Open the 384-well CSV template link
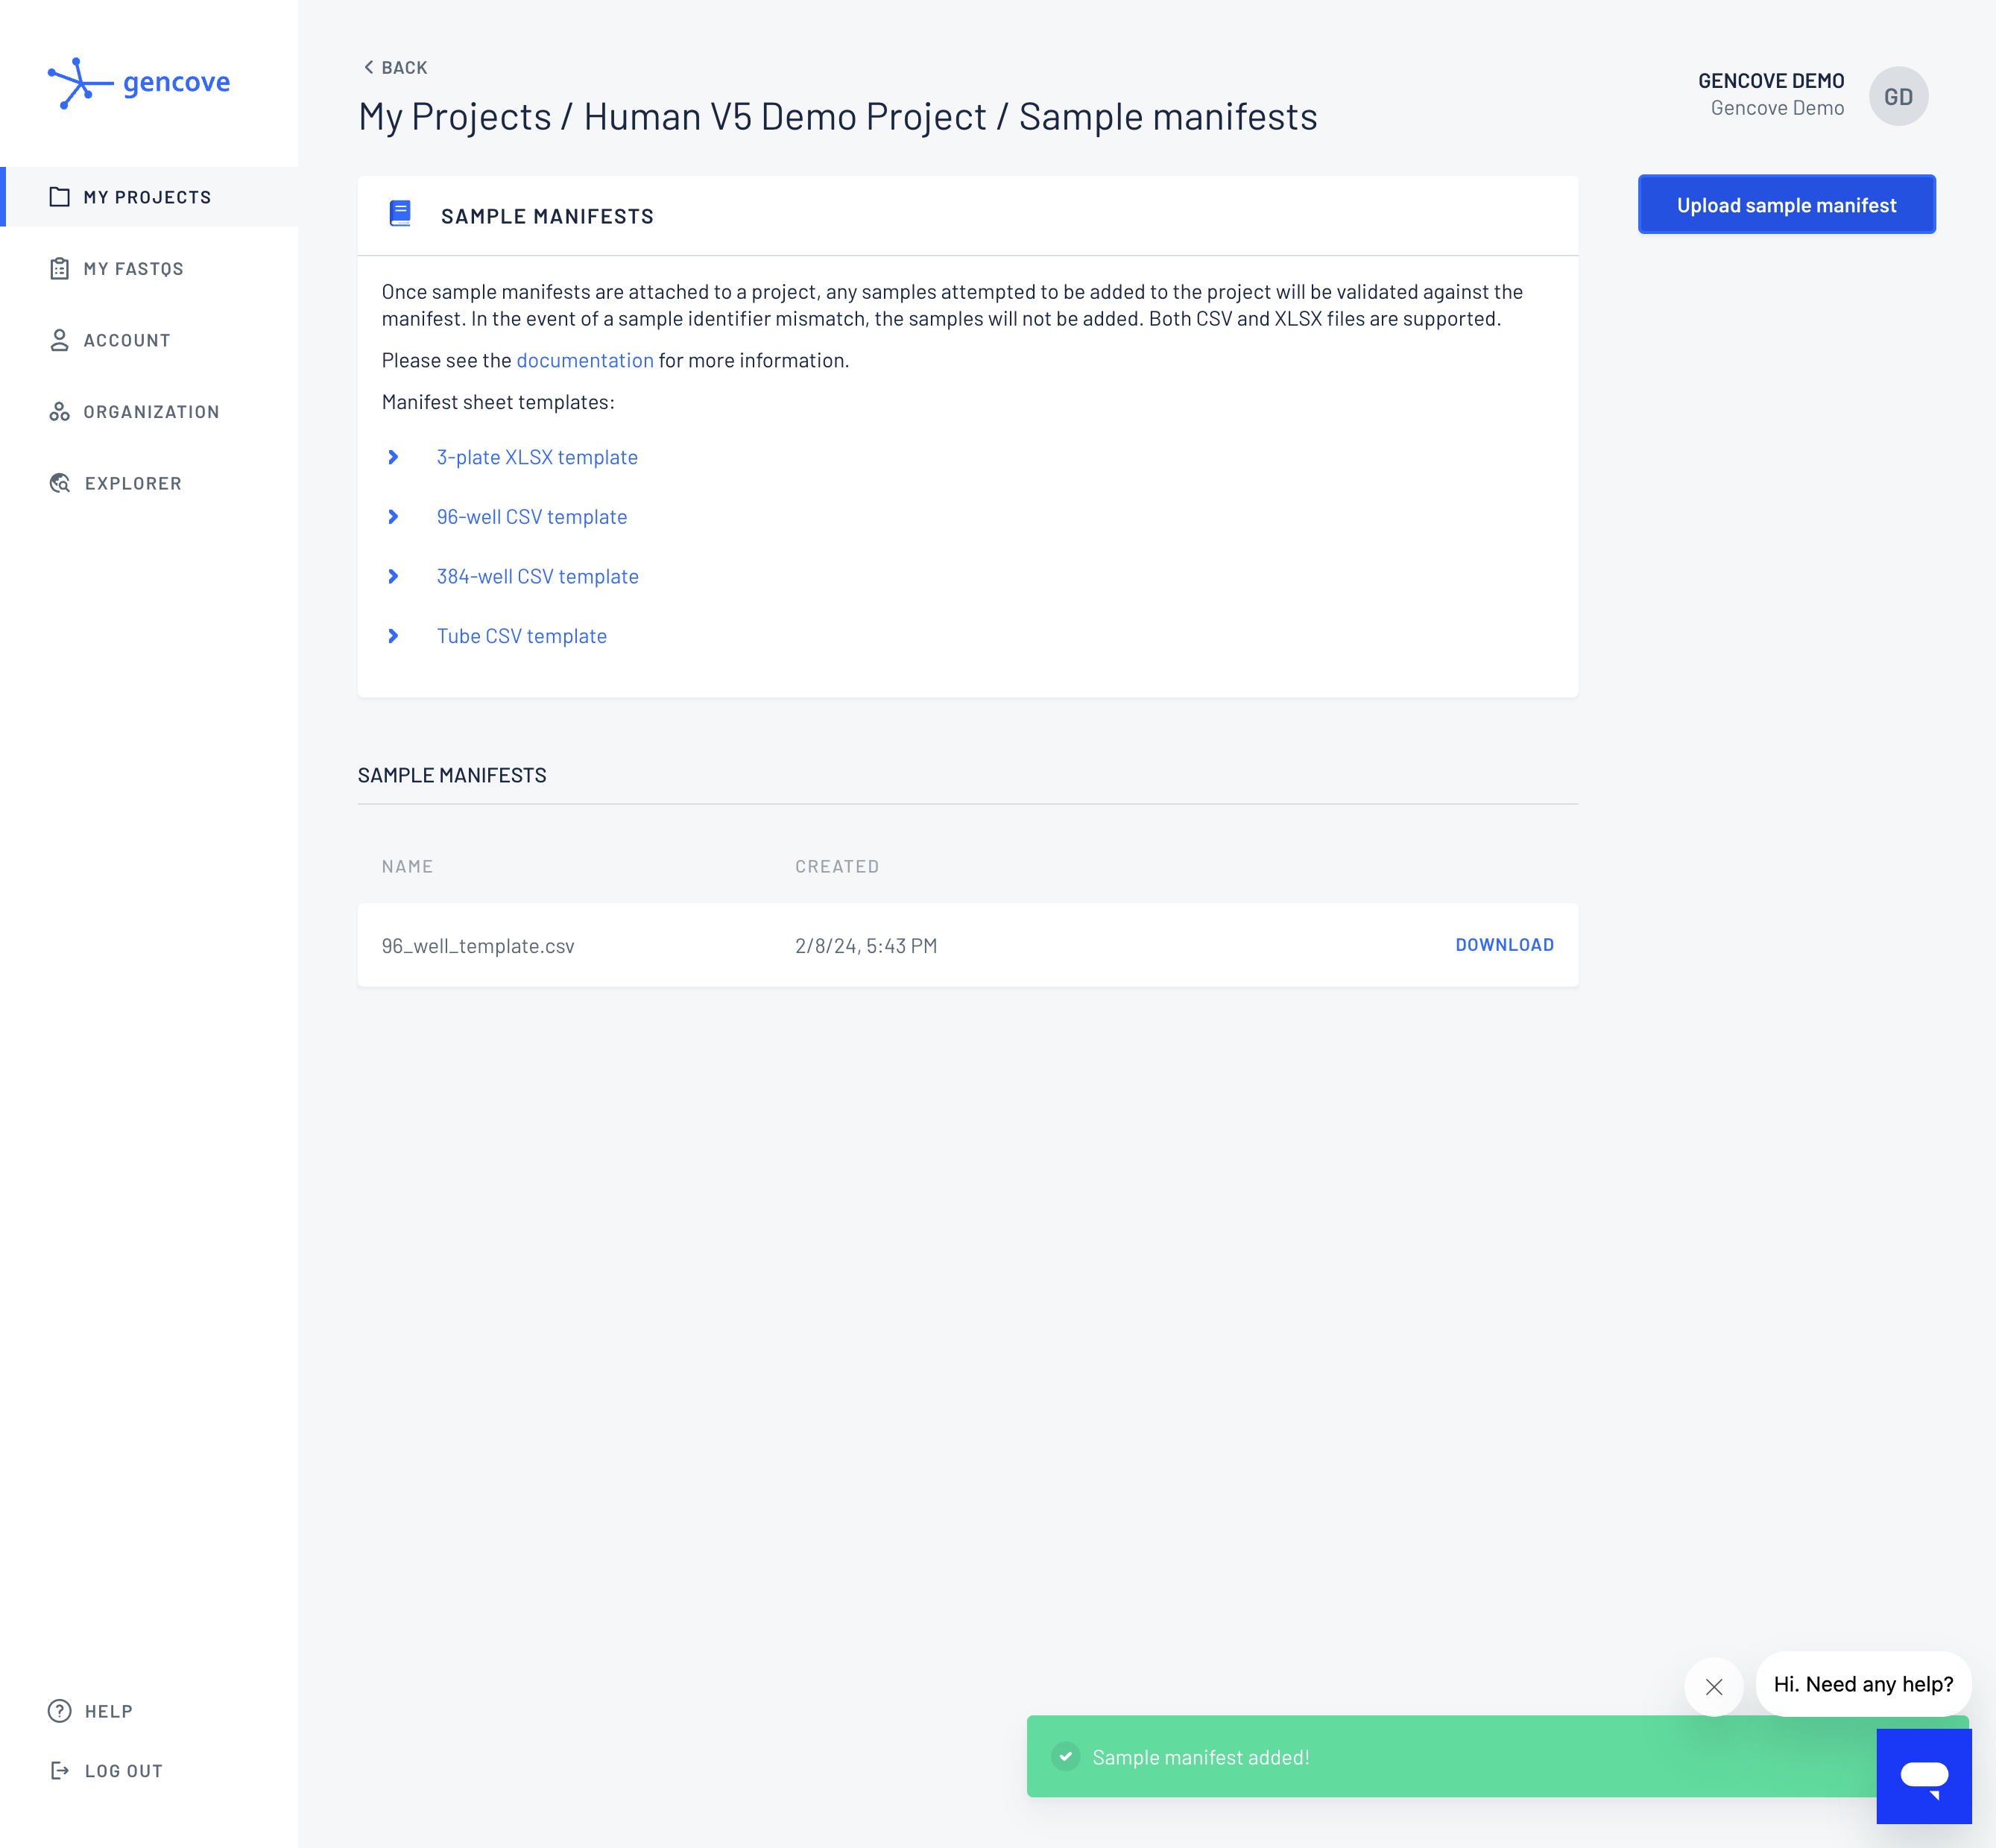Viewport: 1996px width, 1848px height. coord(537,576)
